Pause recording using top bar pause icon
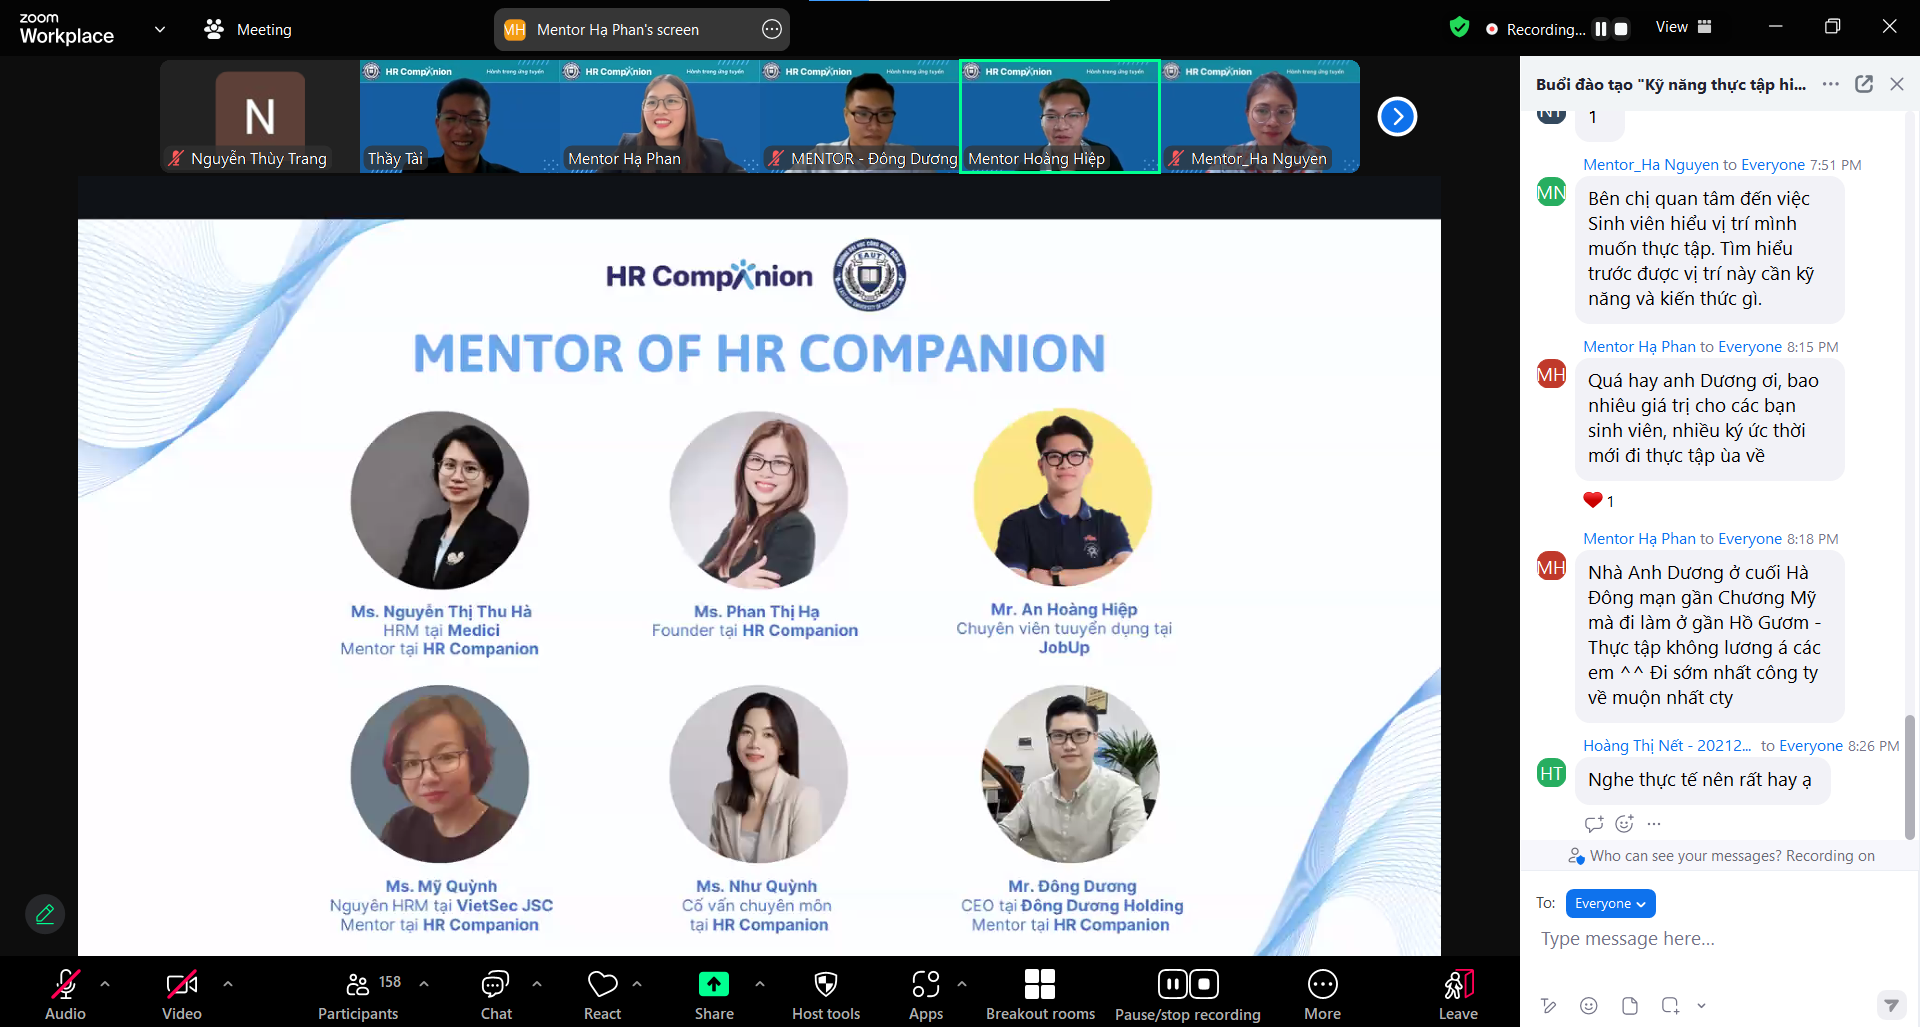 tap(1600, 29)
